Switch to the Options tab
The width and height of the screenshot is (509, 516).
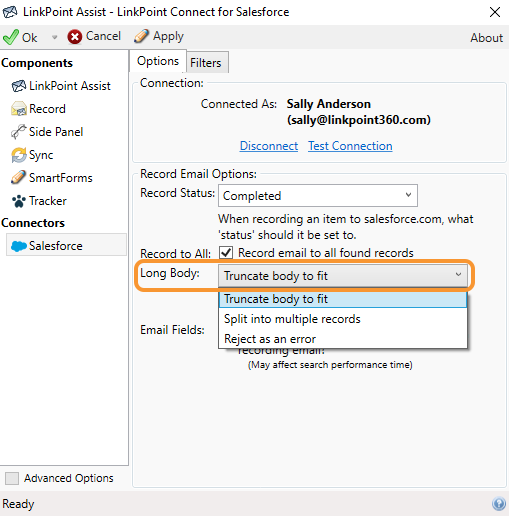158,61
